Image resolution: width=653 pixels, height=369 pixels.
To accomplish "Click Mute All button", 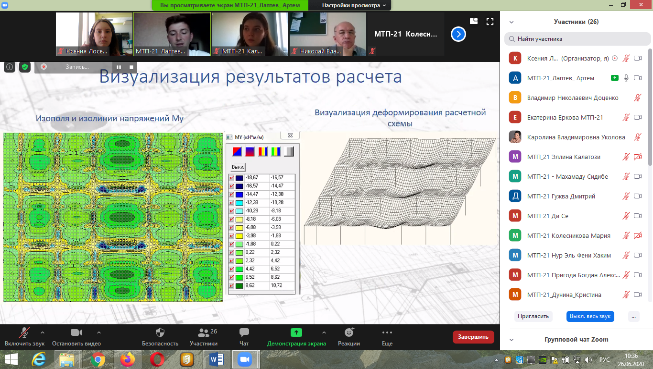I will pyautogui.click(x=590, y=316).
